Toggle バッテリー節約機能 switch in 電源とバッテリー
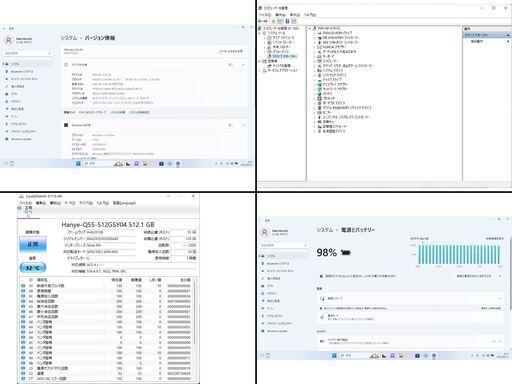The image size is (512, 384). coord(494,341)
